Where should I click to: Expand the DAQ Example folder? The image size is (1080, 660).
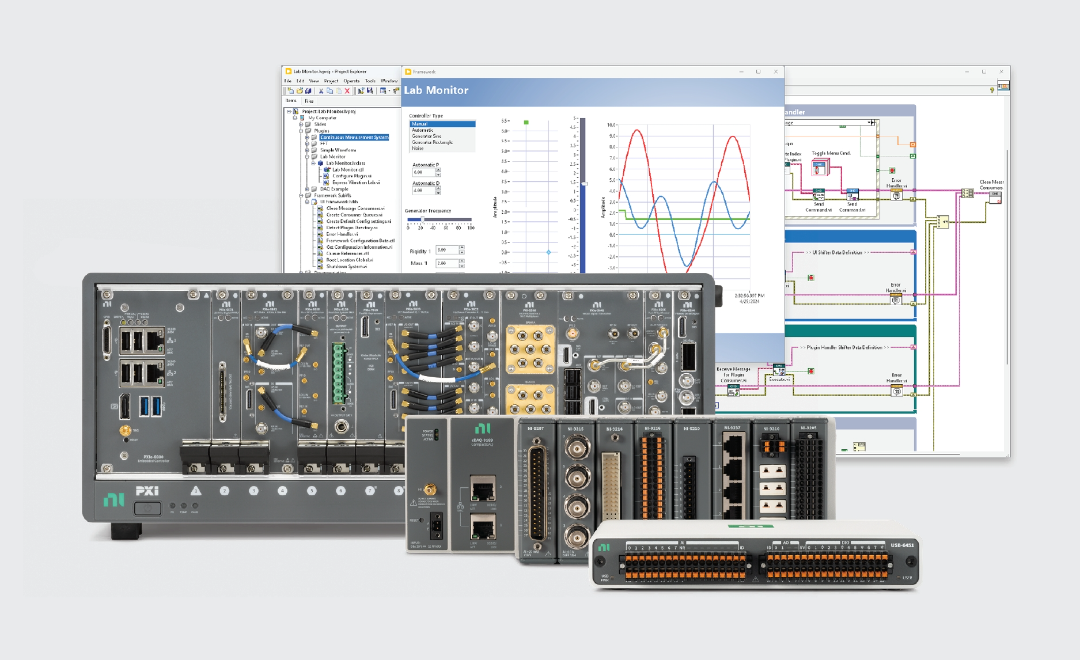307,189
